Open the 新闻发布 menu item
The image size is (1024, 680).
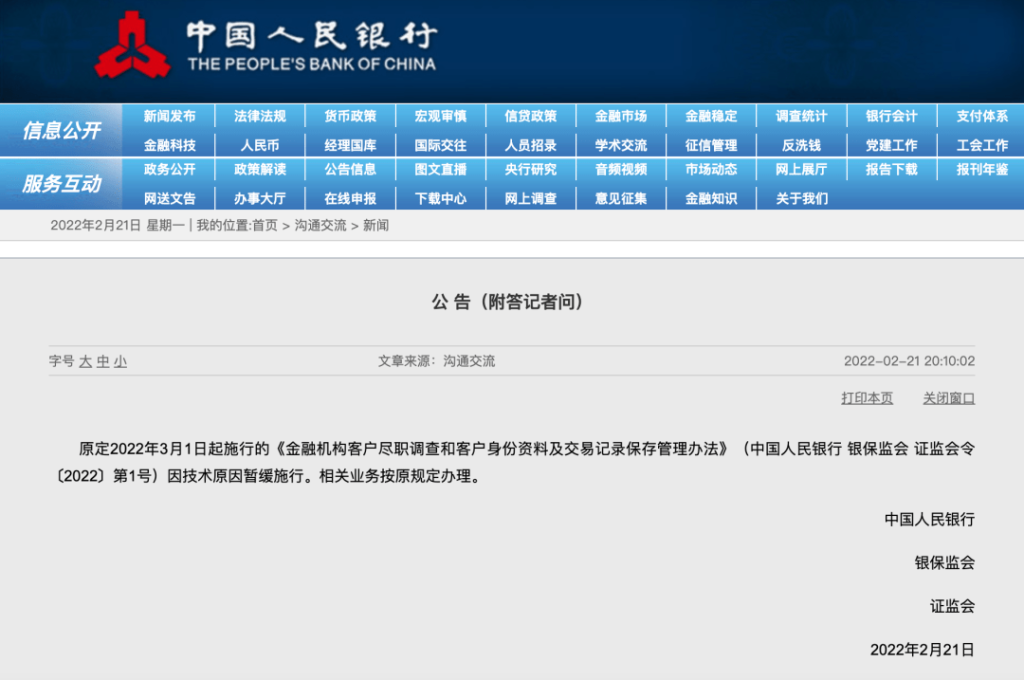[x=170, y=116]
